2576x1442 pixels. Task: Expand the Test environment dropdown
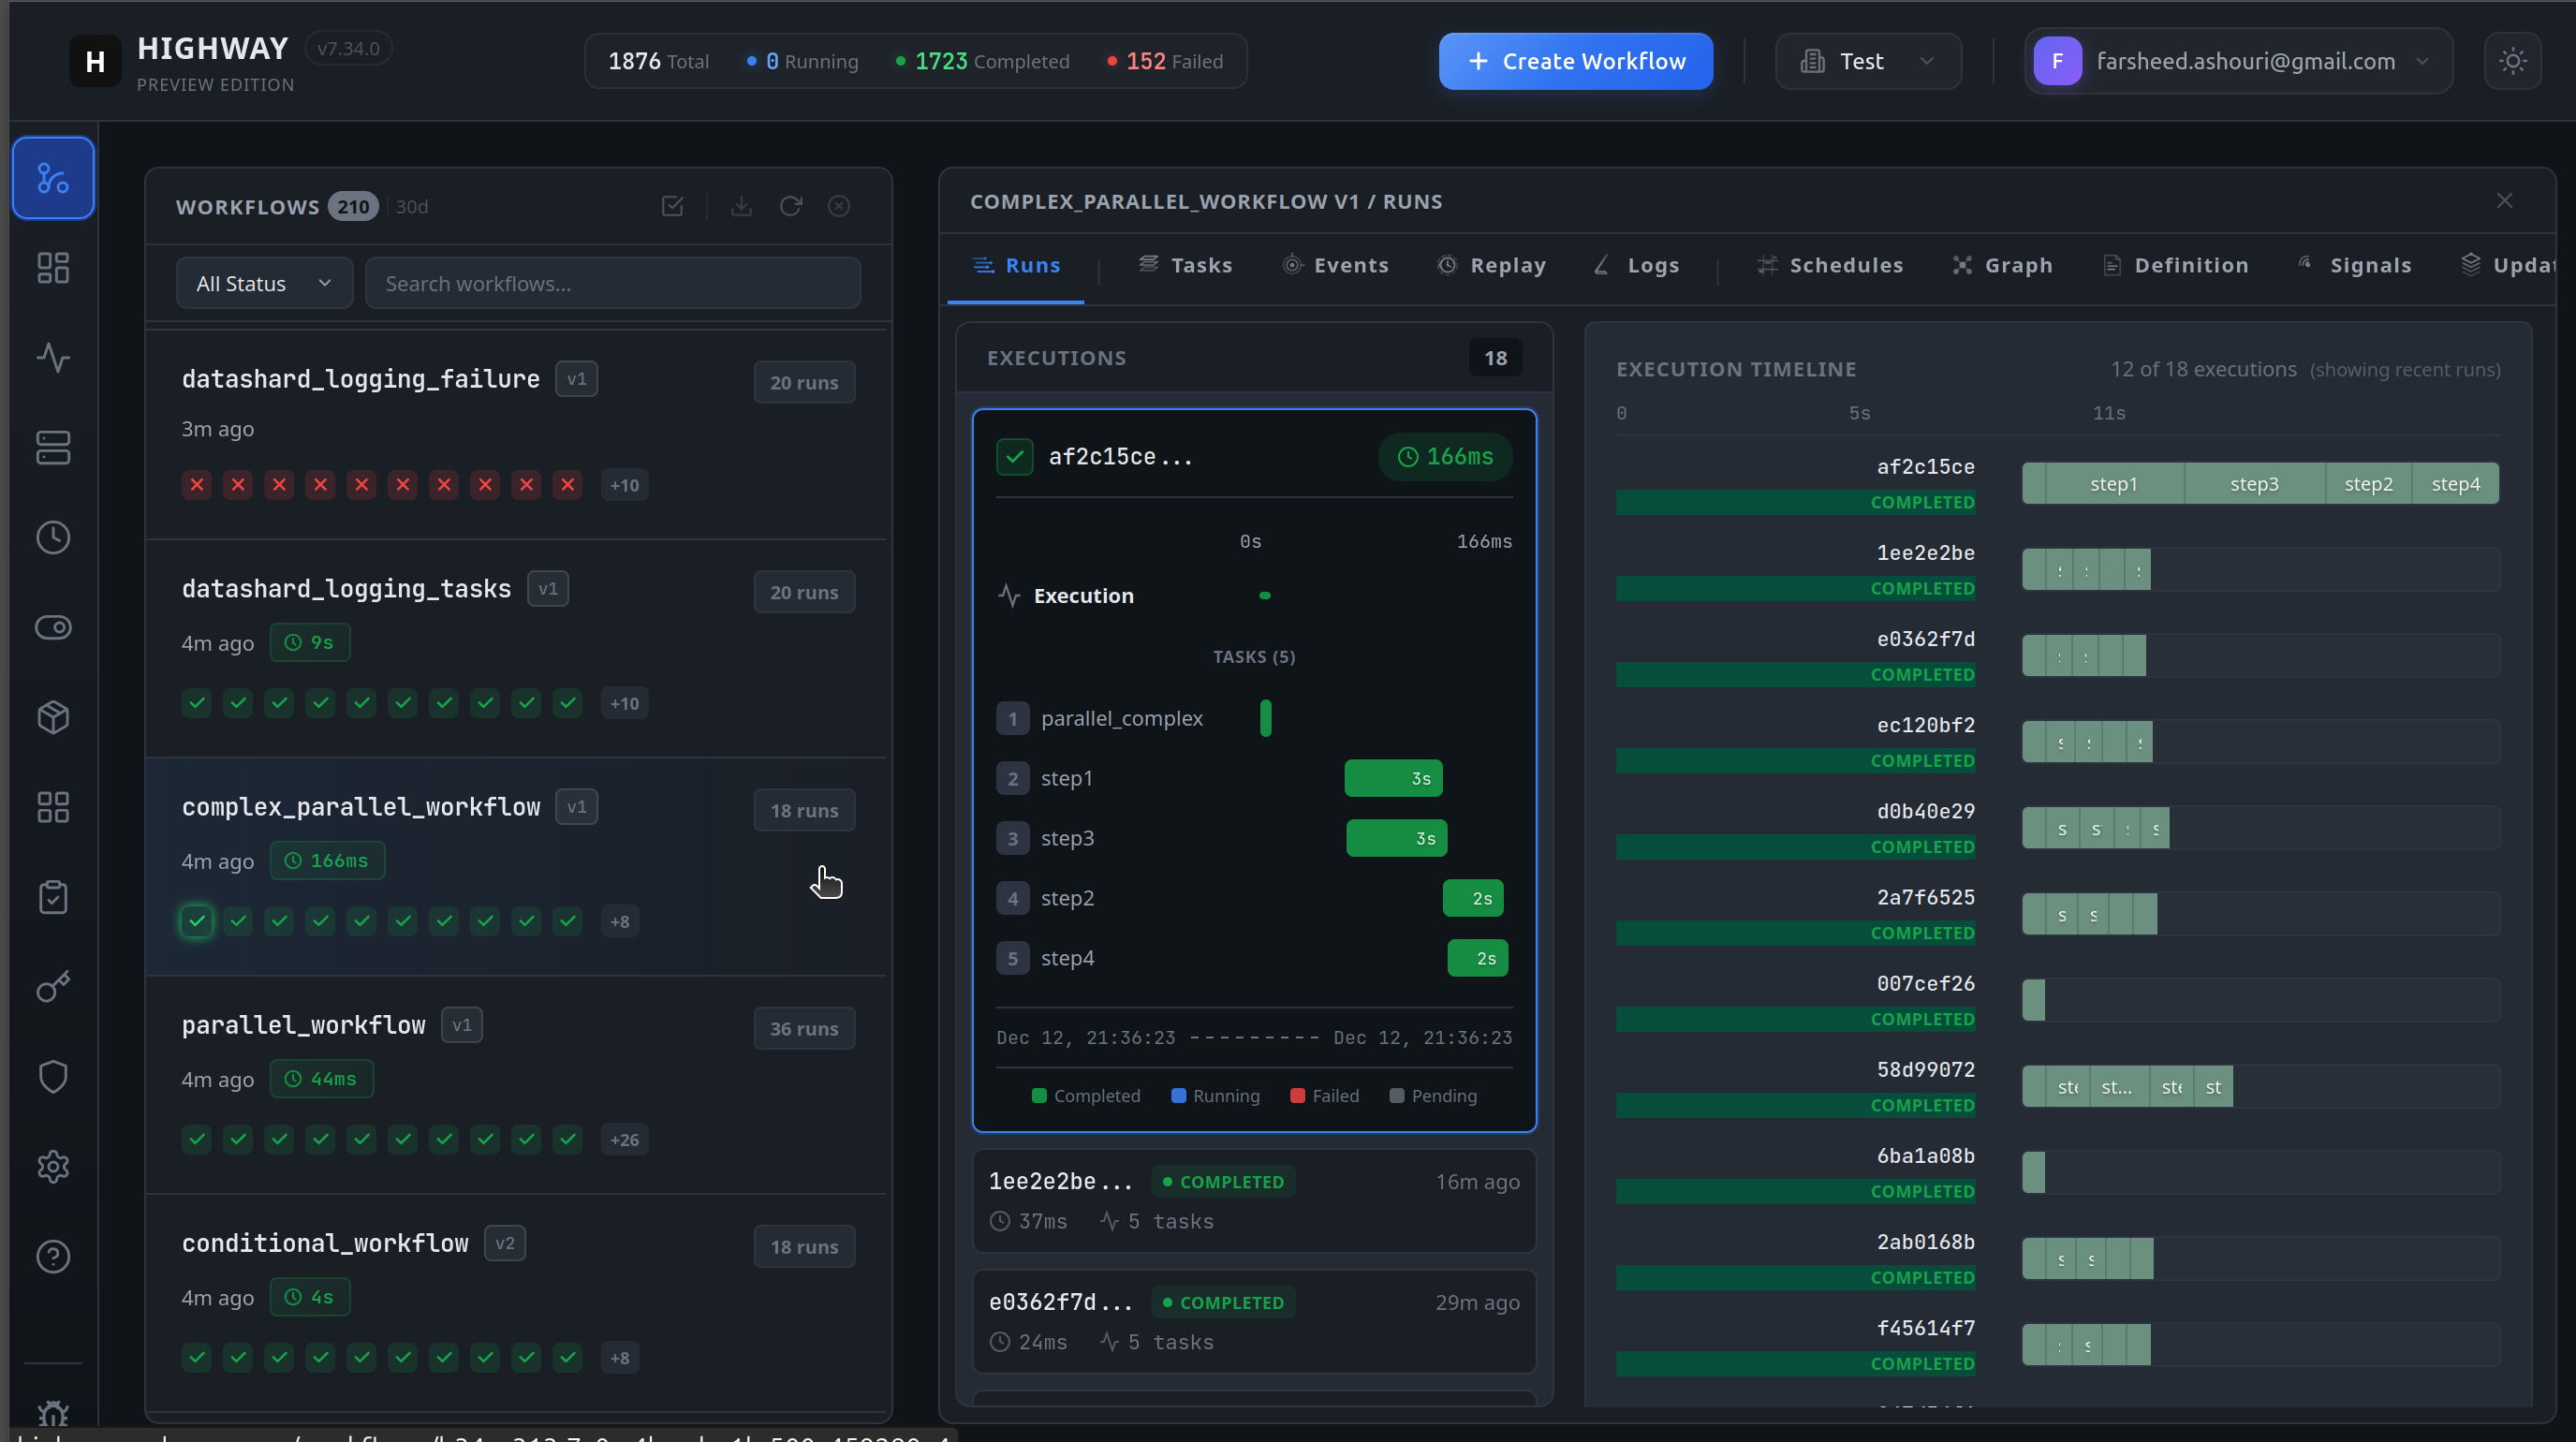click(x=1867, y=61)
